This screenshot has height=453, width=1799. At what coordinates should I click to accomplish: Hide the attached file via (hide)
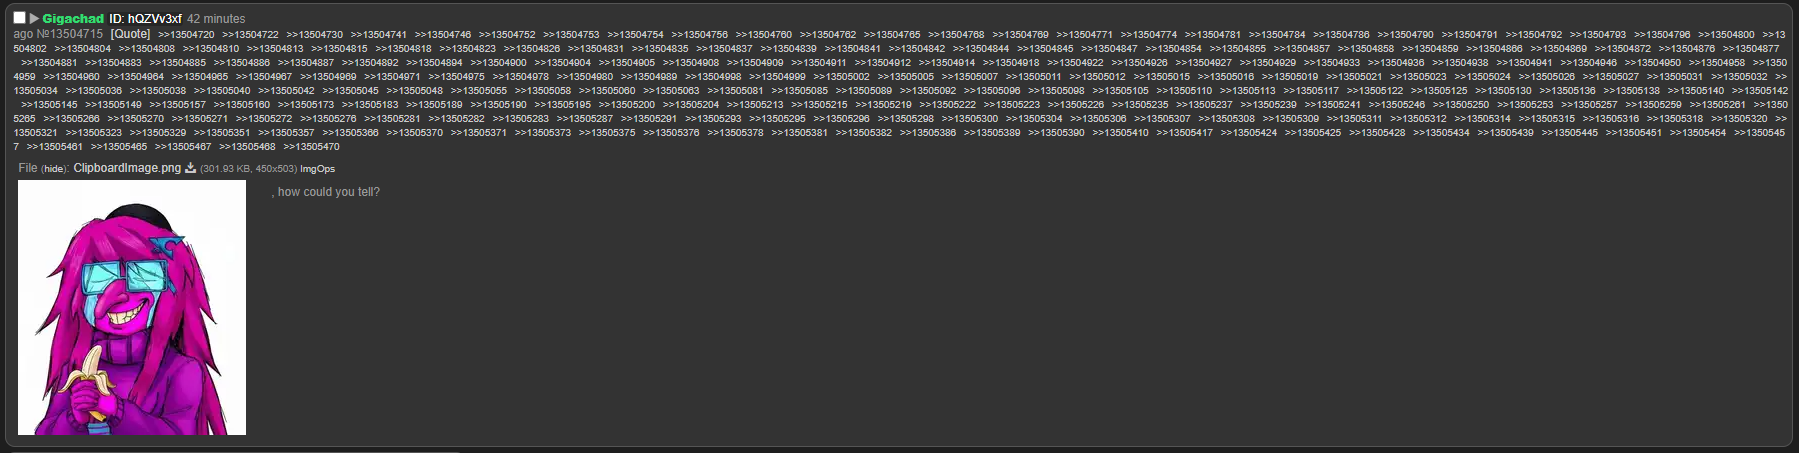click(x=55, y=169)
